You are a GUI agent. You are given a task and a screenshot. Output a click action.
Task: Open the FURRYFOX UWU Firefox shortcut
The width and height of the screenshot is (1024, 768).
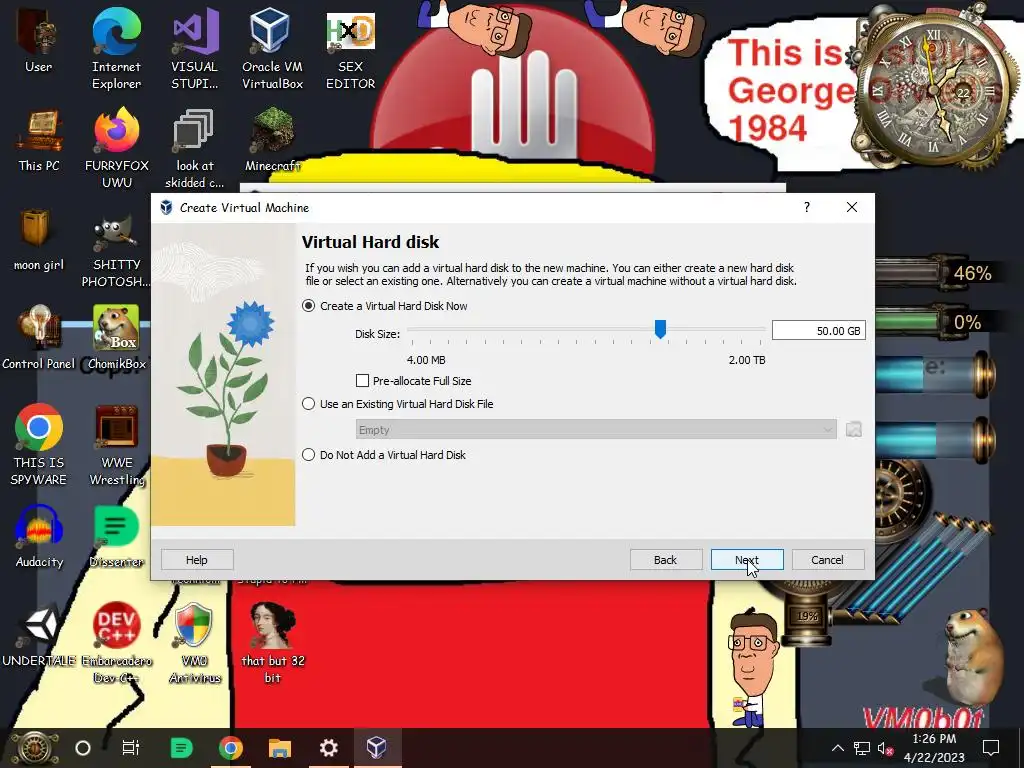[117, 148]
